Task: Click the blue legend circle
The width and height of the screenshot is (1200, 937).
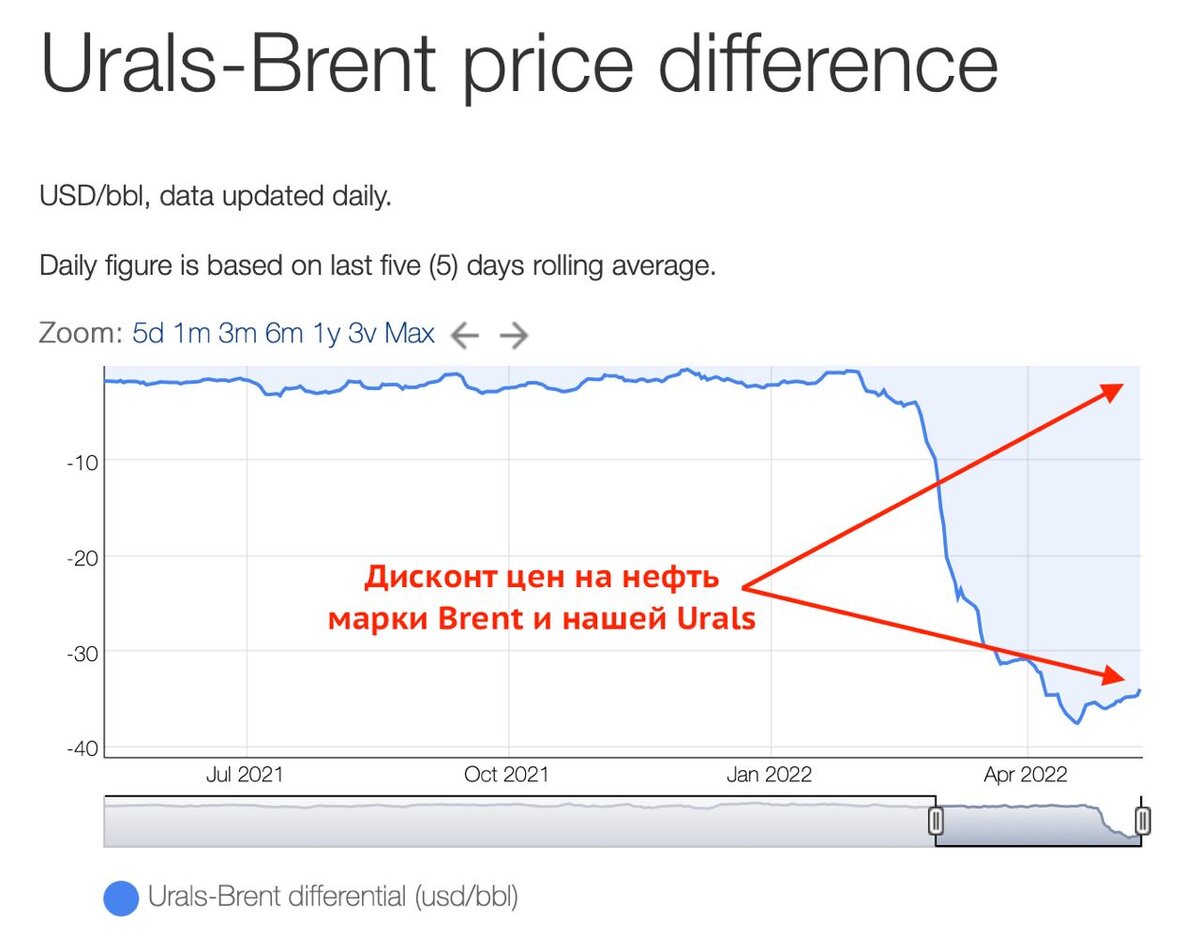Action: coord(121,898)
